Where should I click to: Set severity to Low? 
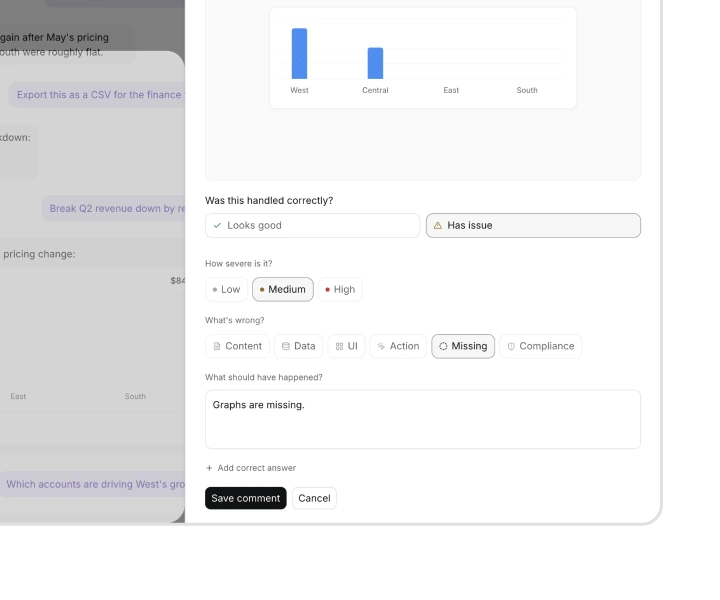226,289
